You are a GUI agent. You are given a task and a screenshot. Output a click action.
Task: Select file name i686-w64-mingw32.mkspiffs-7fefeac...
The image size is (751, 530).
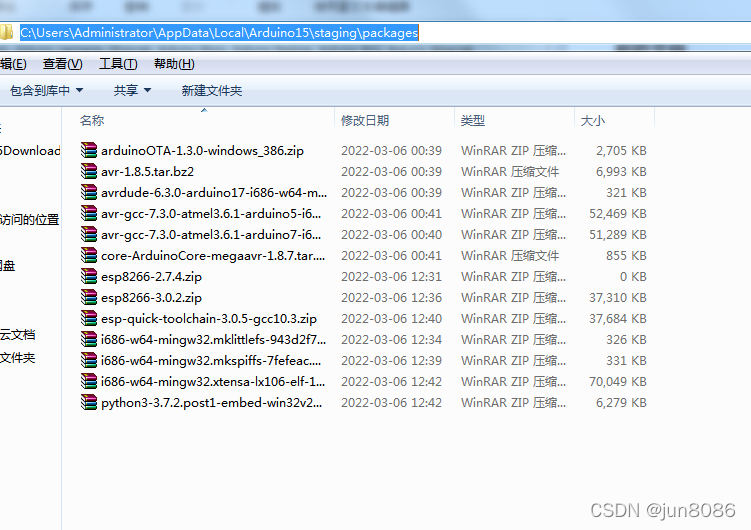pyautogui.click(x=211, y=361)
